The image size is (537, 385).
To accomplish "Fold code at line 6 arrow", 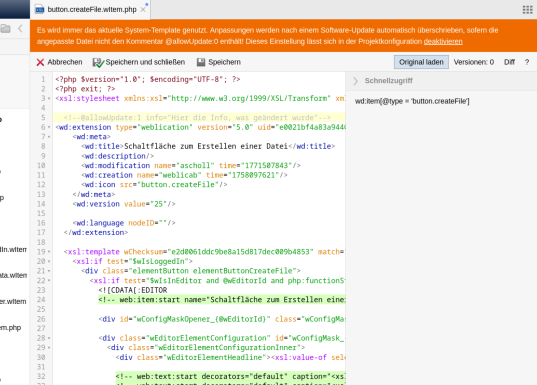I will (49, 127).
